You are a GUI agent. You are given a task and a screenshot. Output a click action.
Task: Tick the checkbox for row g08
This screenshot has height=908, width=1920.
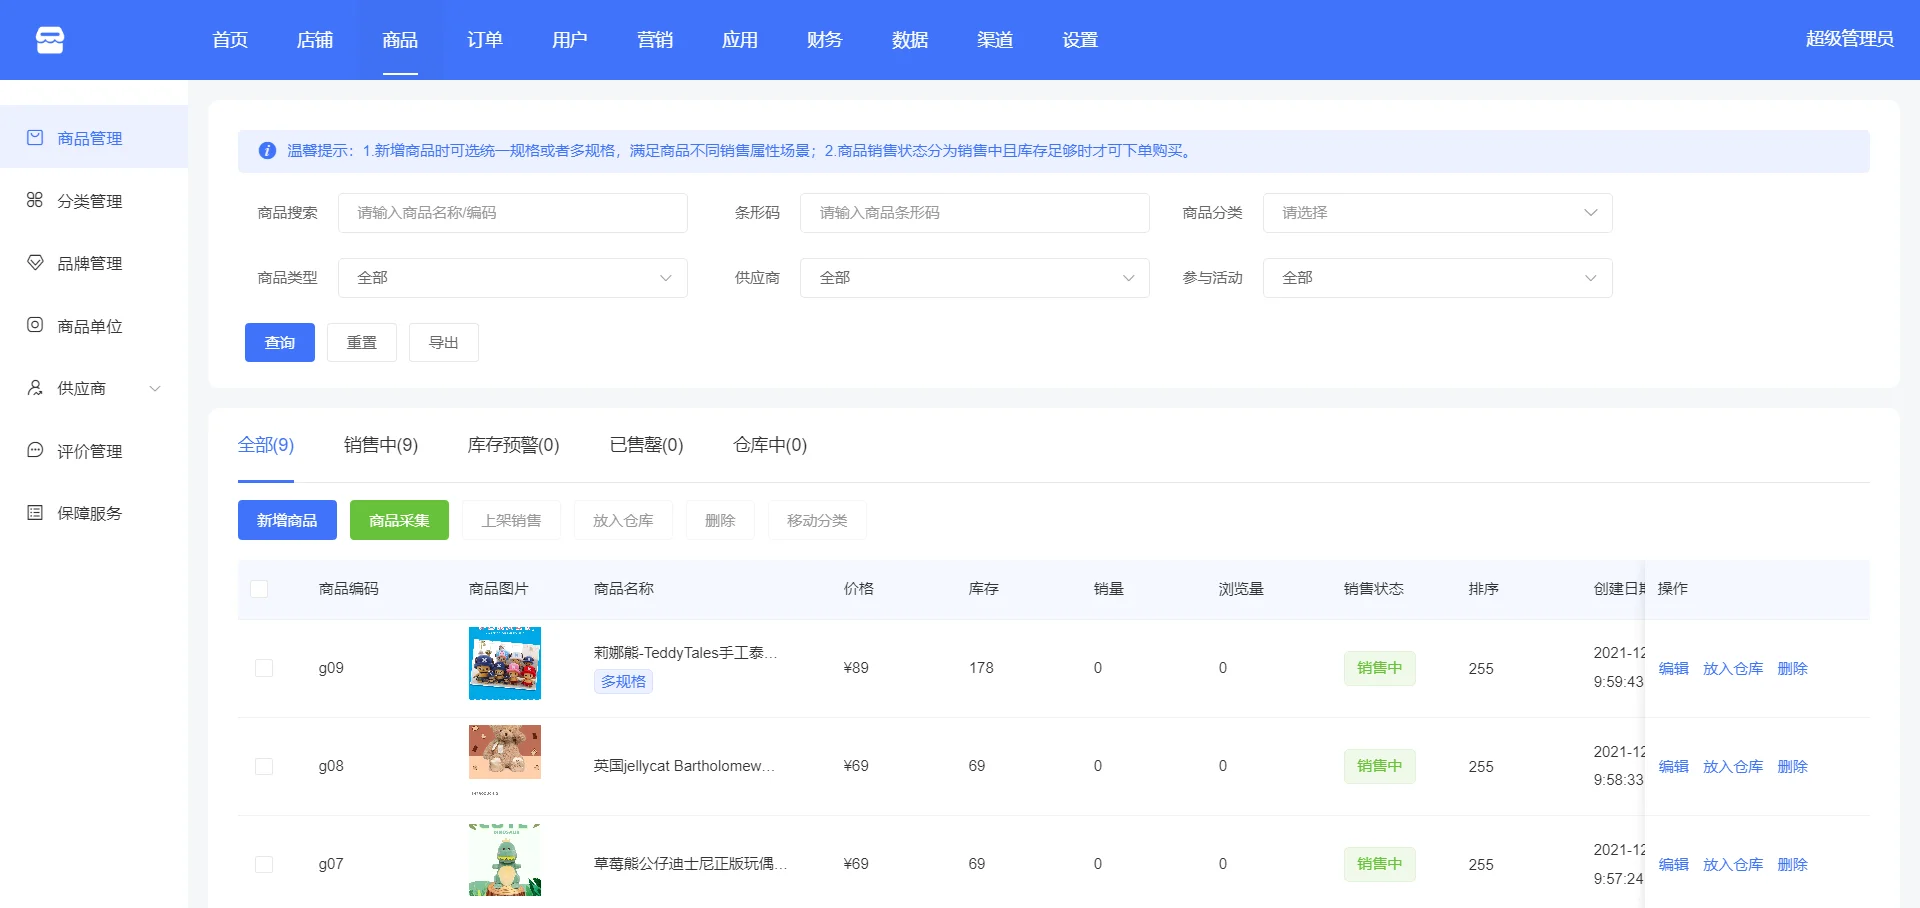pos(264,766)
